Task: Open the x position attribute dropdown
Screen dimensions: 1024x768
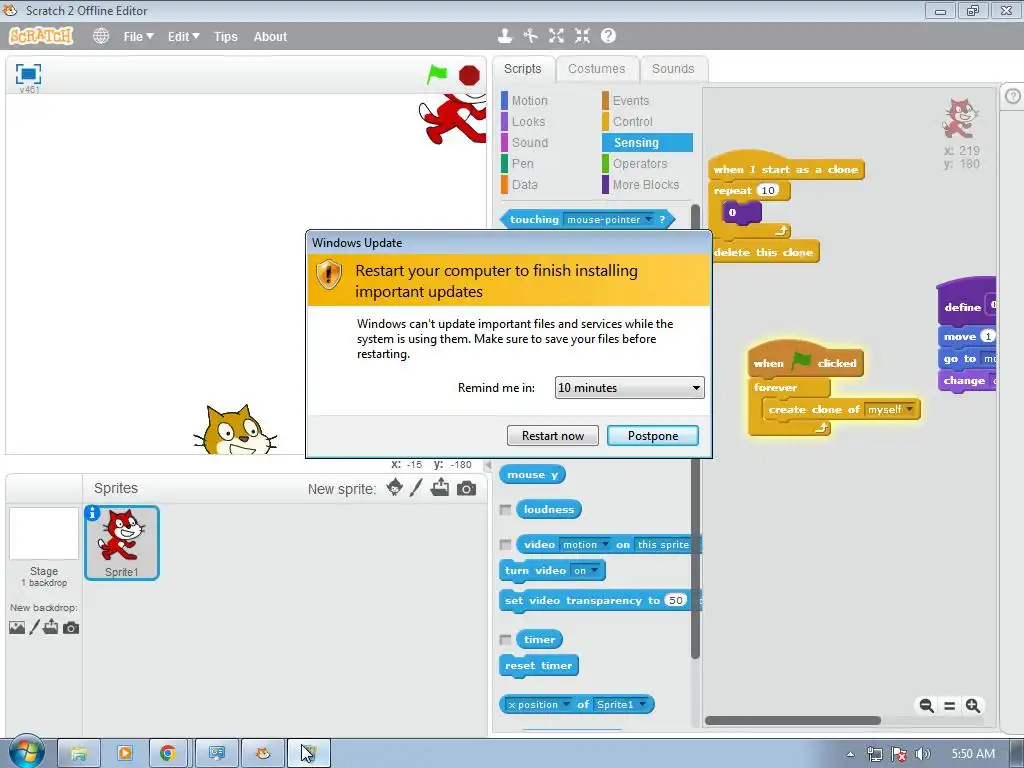Action: pyautogui.click(x=566, y=704)
